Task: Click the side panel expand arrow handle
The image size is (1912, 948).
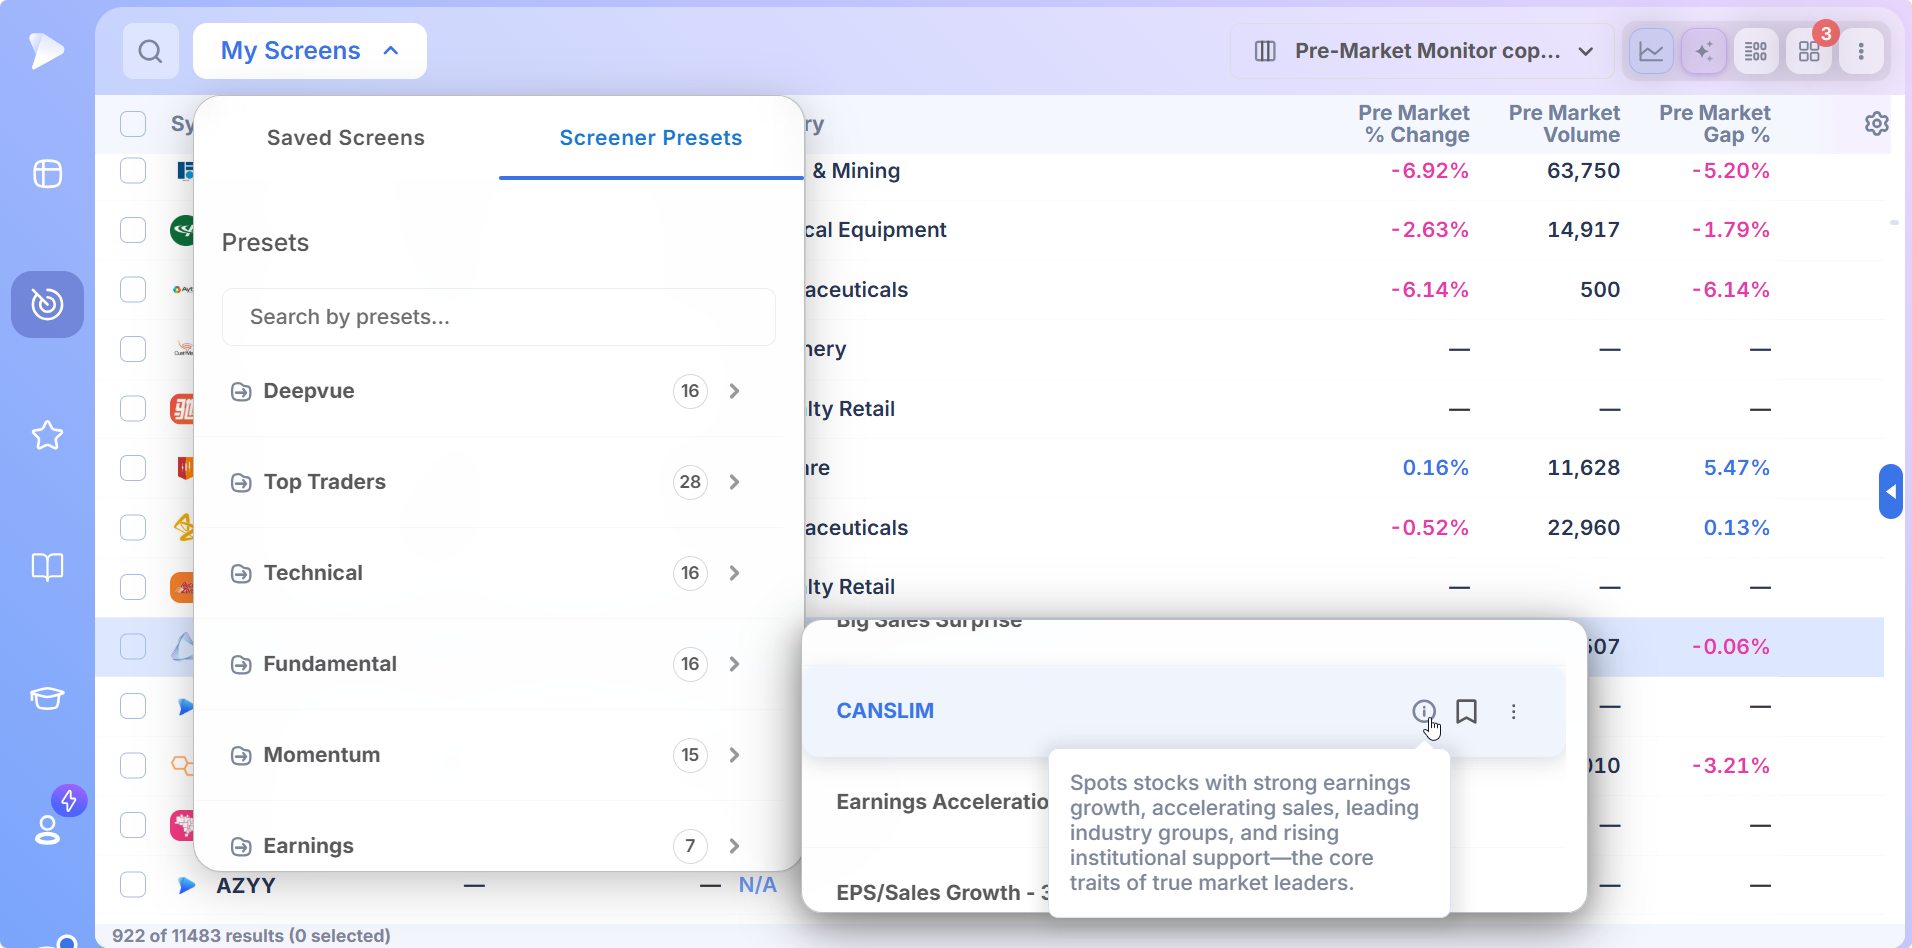Action: pos(1890,492)
